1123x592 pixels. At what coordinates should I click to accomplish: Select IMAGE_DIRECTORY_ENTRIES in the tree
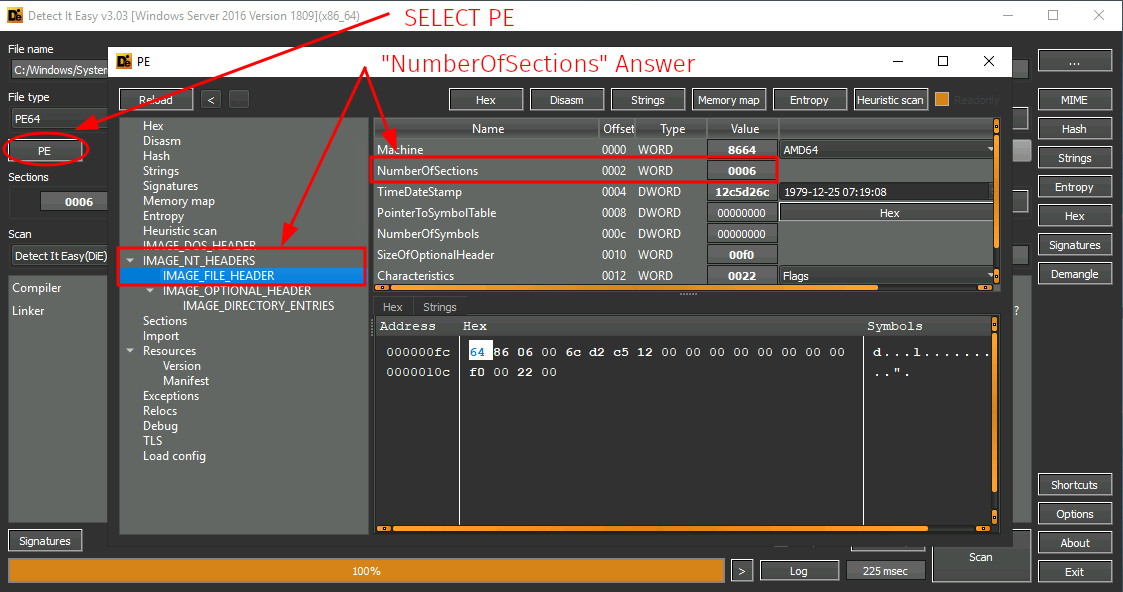tap(258, 306)
